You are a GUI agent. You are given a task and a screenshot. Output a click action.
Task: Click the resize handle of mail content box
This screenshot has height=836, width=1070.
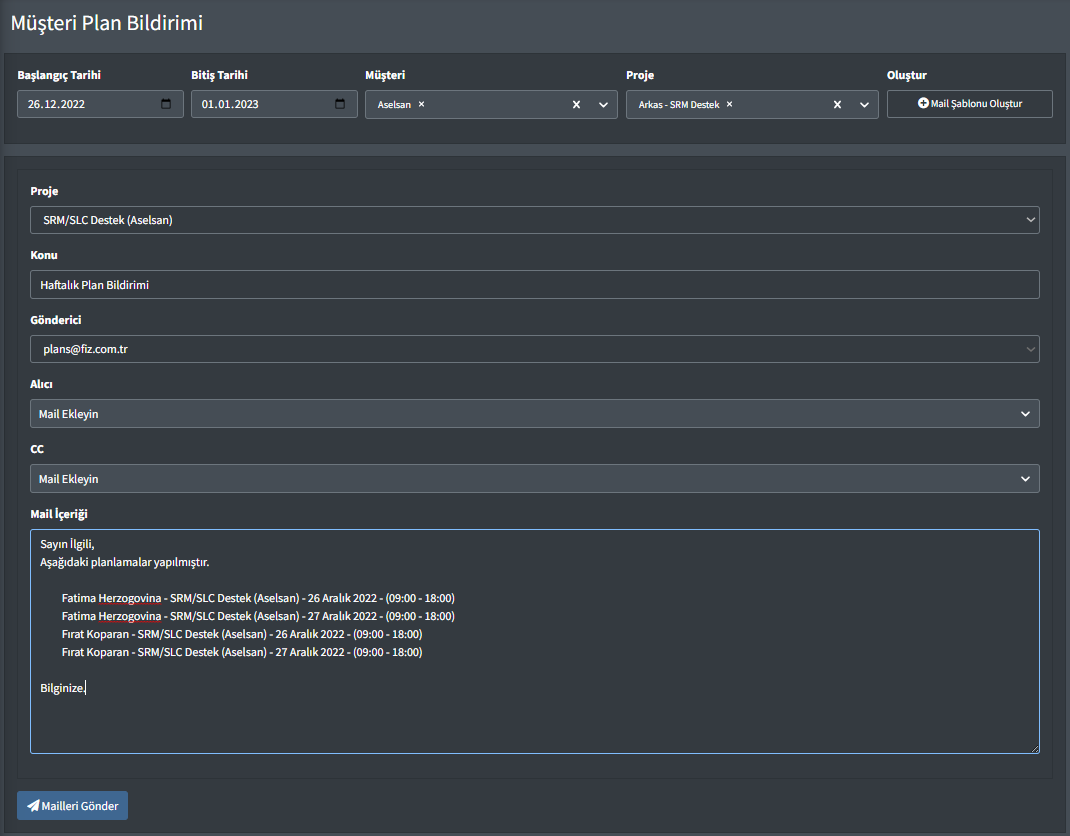coord(1035,749)
